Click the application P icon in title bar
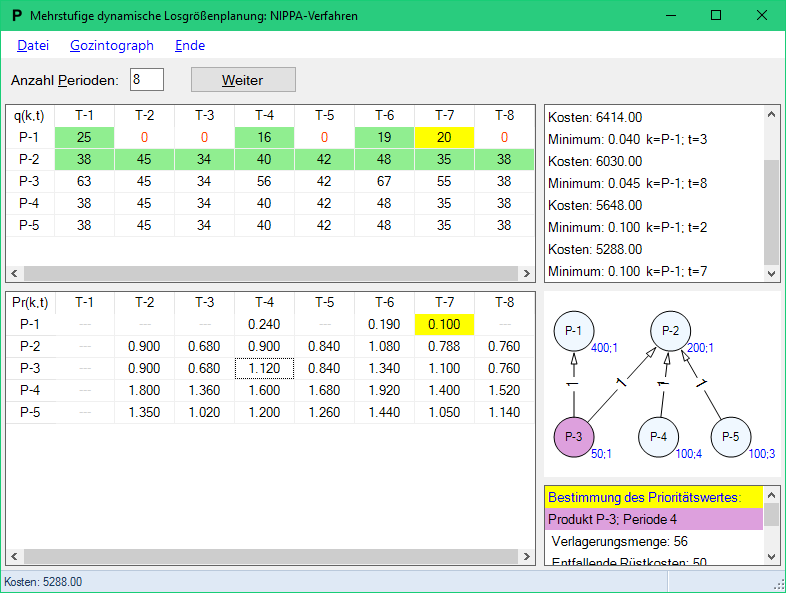This screenshot has width=786, height=593. tap(16, 16)
